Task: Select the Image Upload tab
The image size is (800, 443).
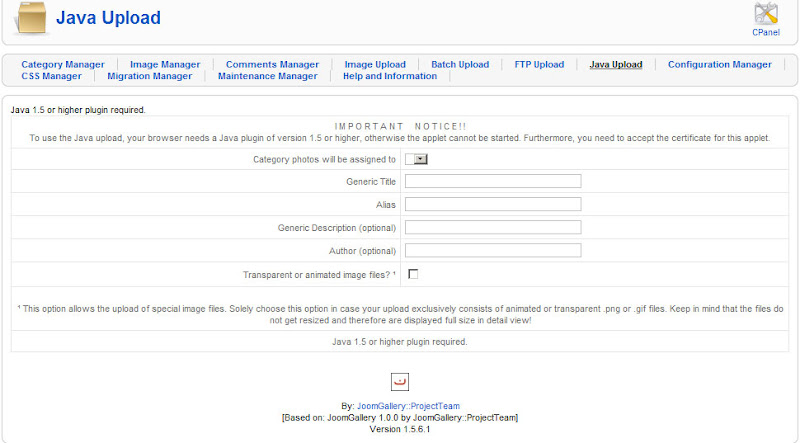Action: (x=375, y=65)
